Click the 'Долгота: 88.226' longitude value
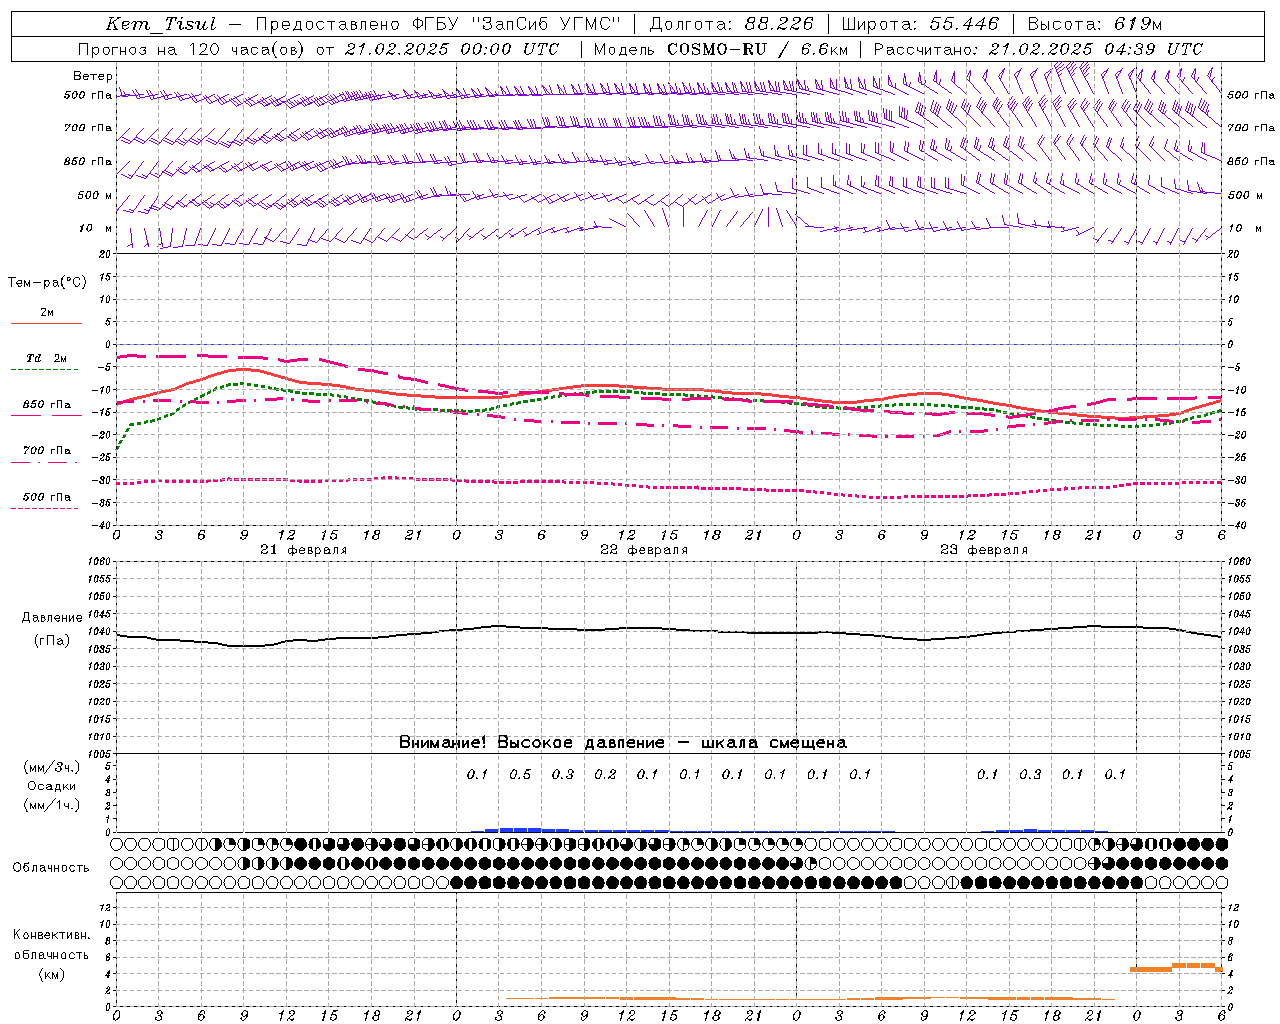The height and width of the screenshot is (1024, 1280). (732, 24)
